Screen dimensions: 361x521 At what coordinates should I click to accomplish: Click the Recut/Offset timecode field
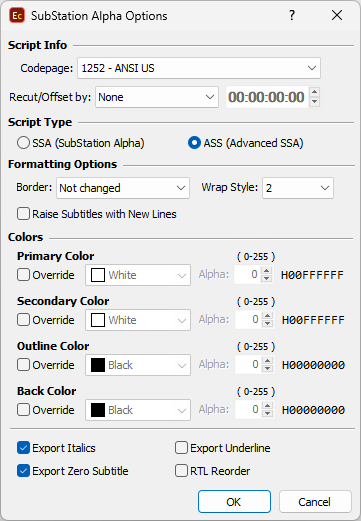266,97
